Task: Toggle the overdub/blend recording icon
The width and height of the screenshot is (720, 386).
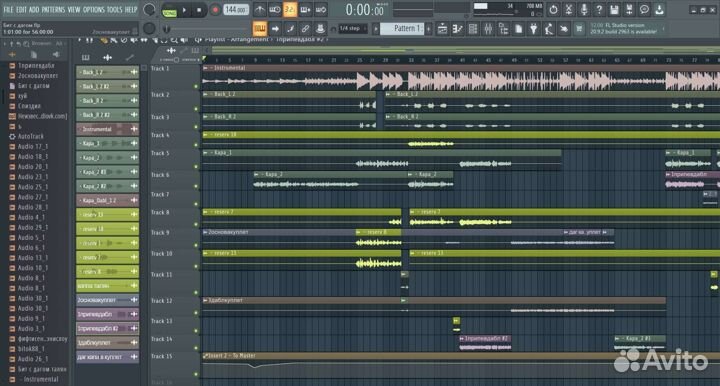Action: coord(305,10)
